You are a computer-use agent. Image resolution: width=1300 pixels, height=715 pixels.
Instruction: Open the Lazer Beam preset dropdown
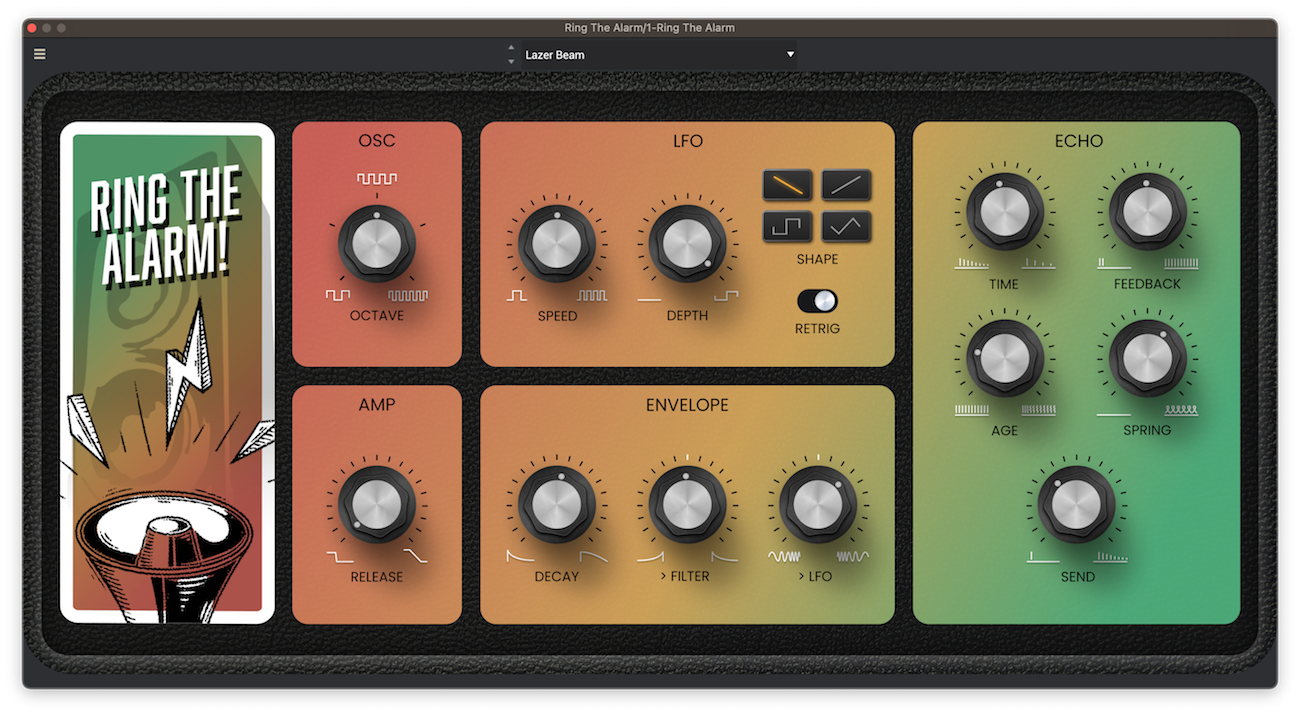[x=660, y=54]
